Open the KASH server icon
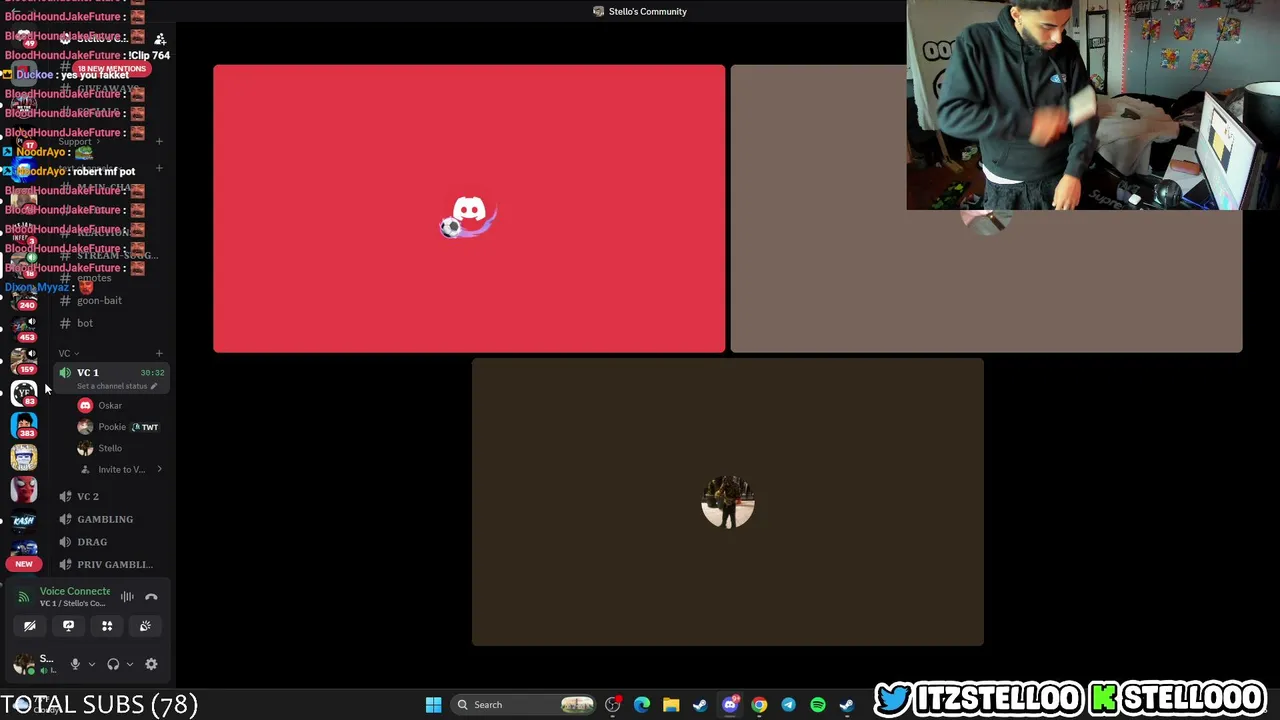The width and height of the screenshot is (1280, 720). click(x=24, y=521)
